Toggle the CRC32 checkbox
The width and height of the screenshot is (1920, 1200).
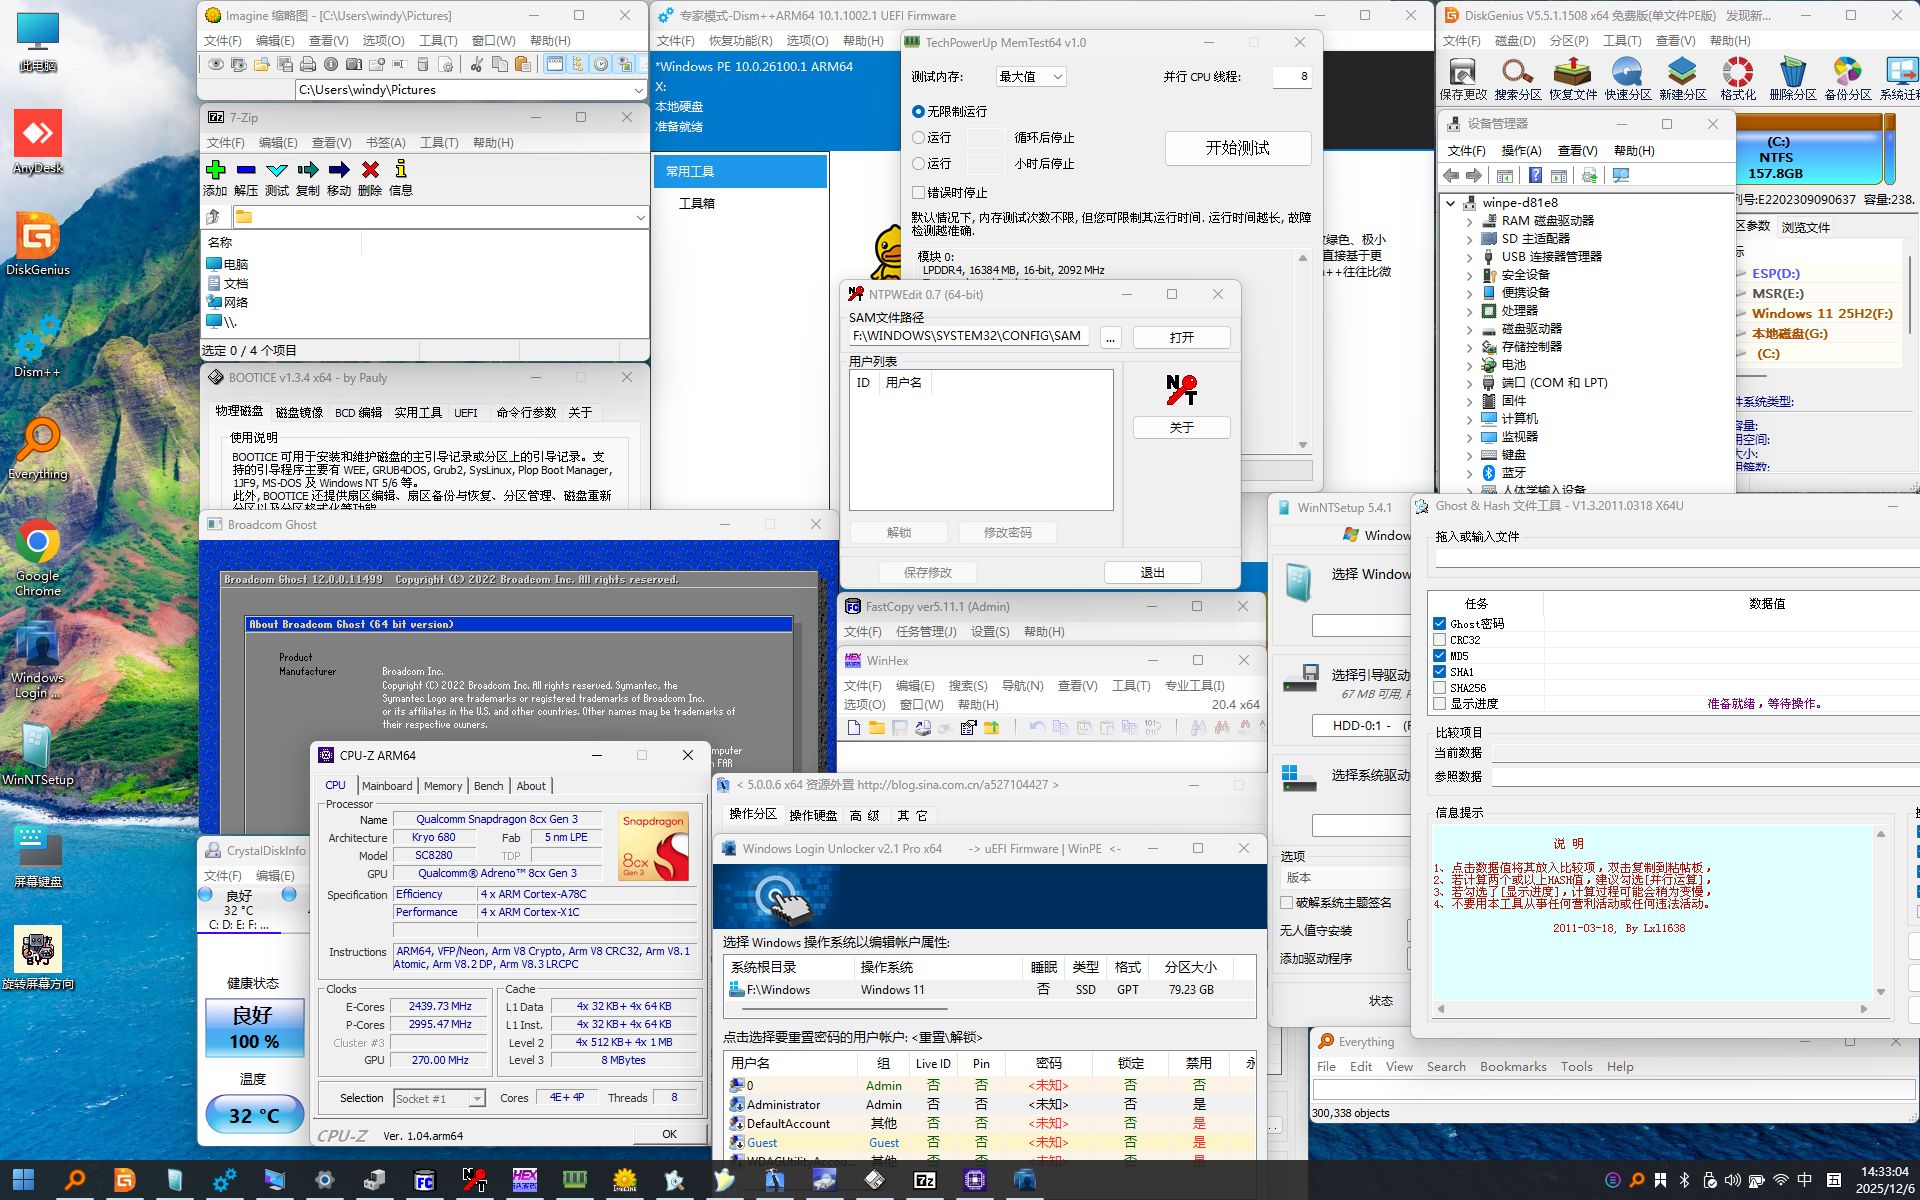(x=1439, y=640)
